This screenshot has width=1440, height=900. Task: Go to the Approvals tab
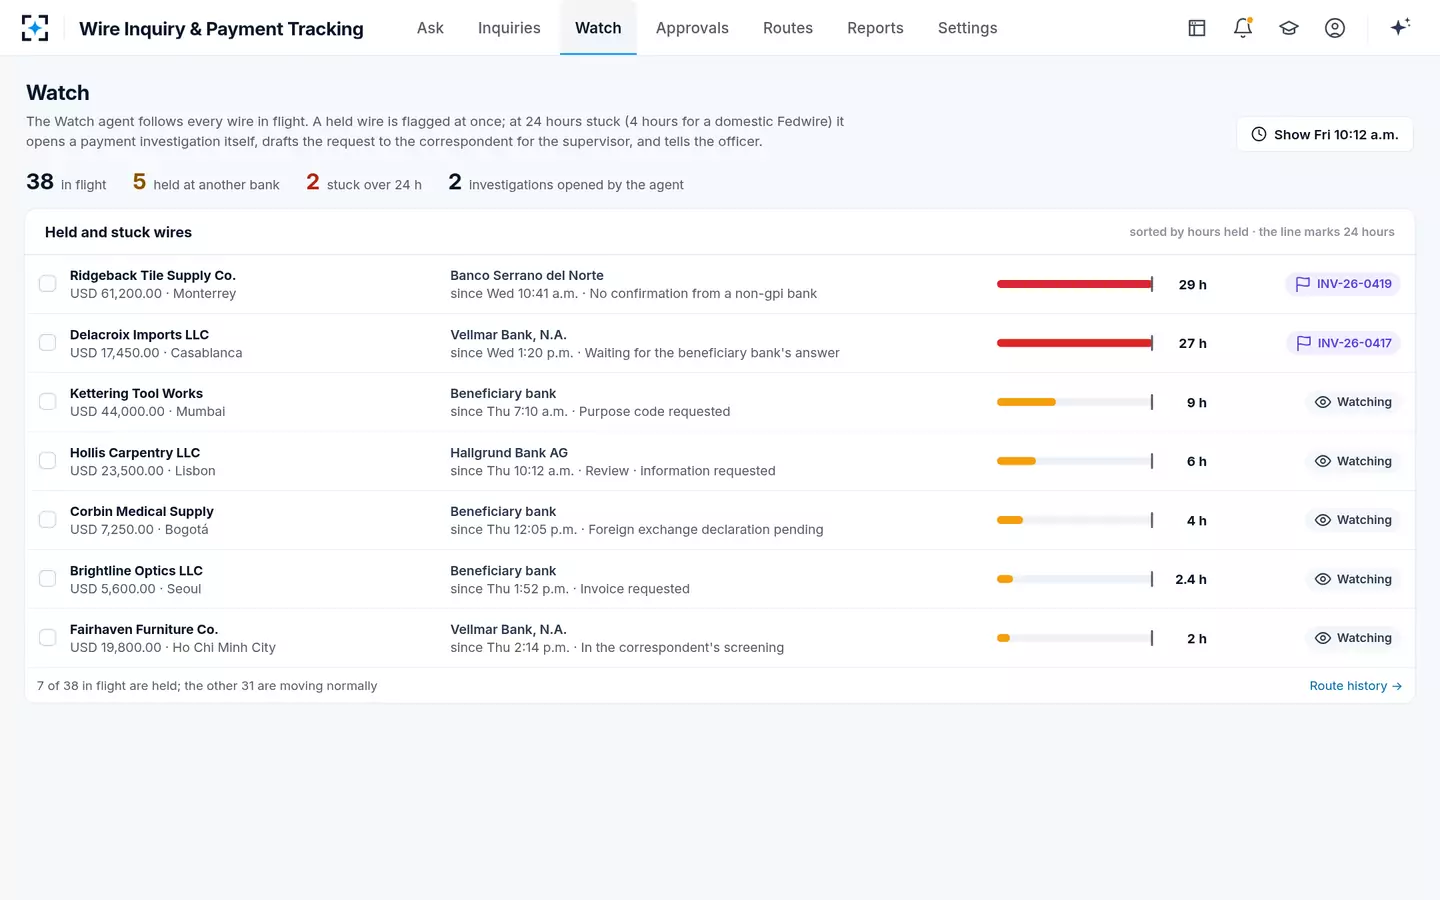[x=692, y=28]
